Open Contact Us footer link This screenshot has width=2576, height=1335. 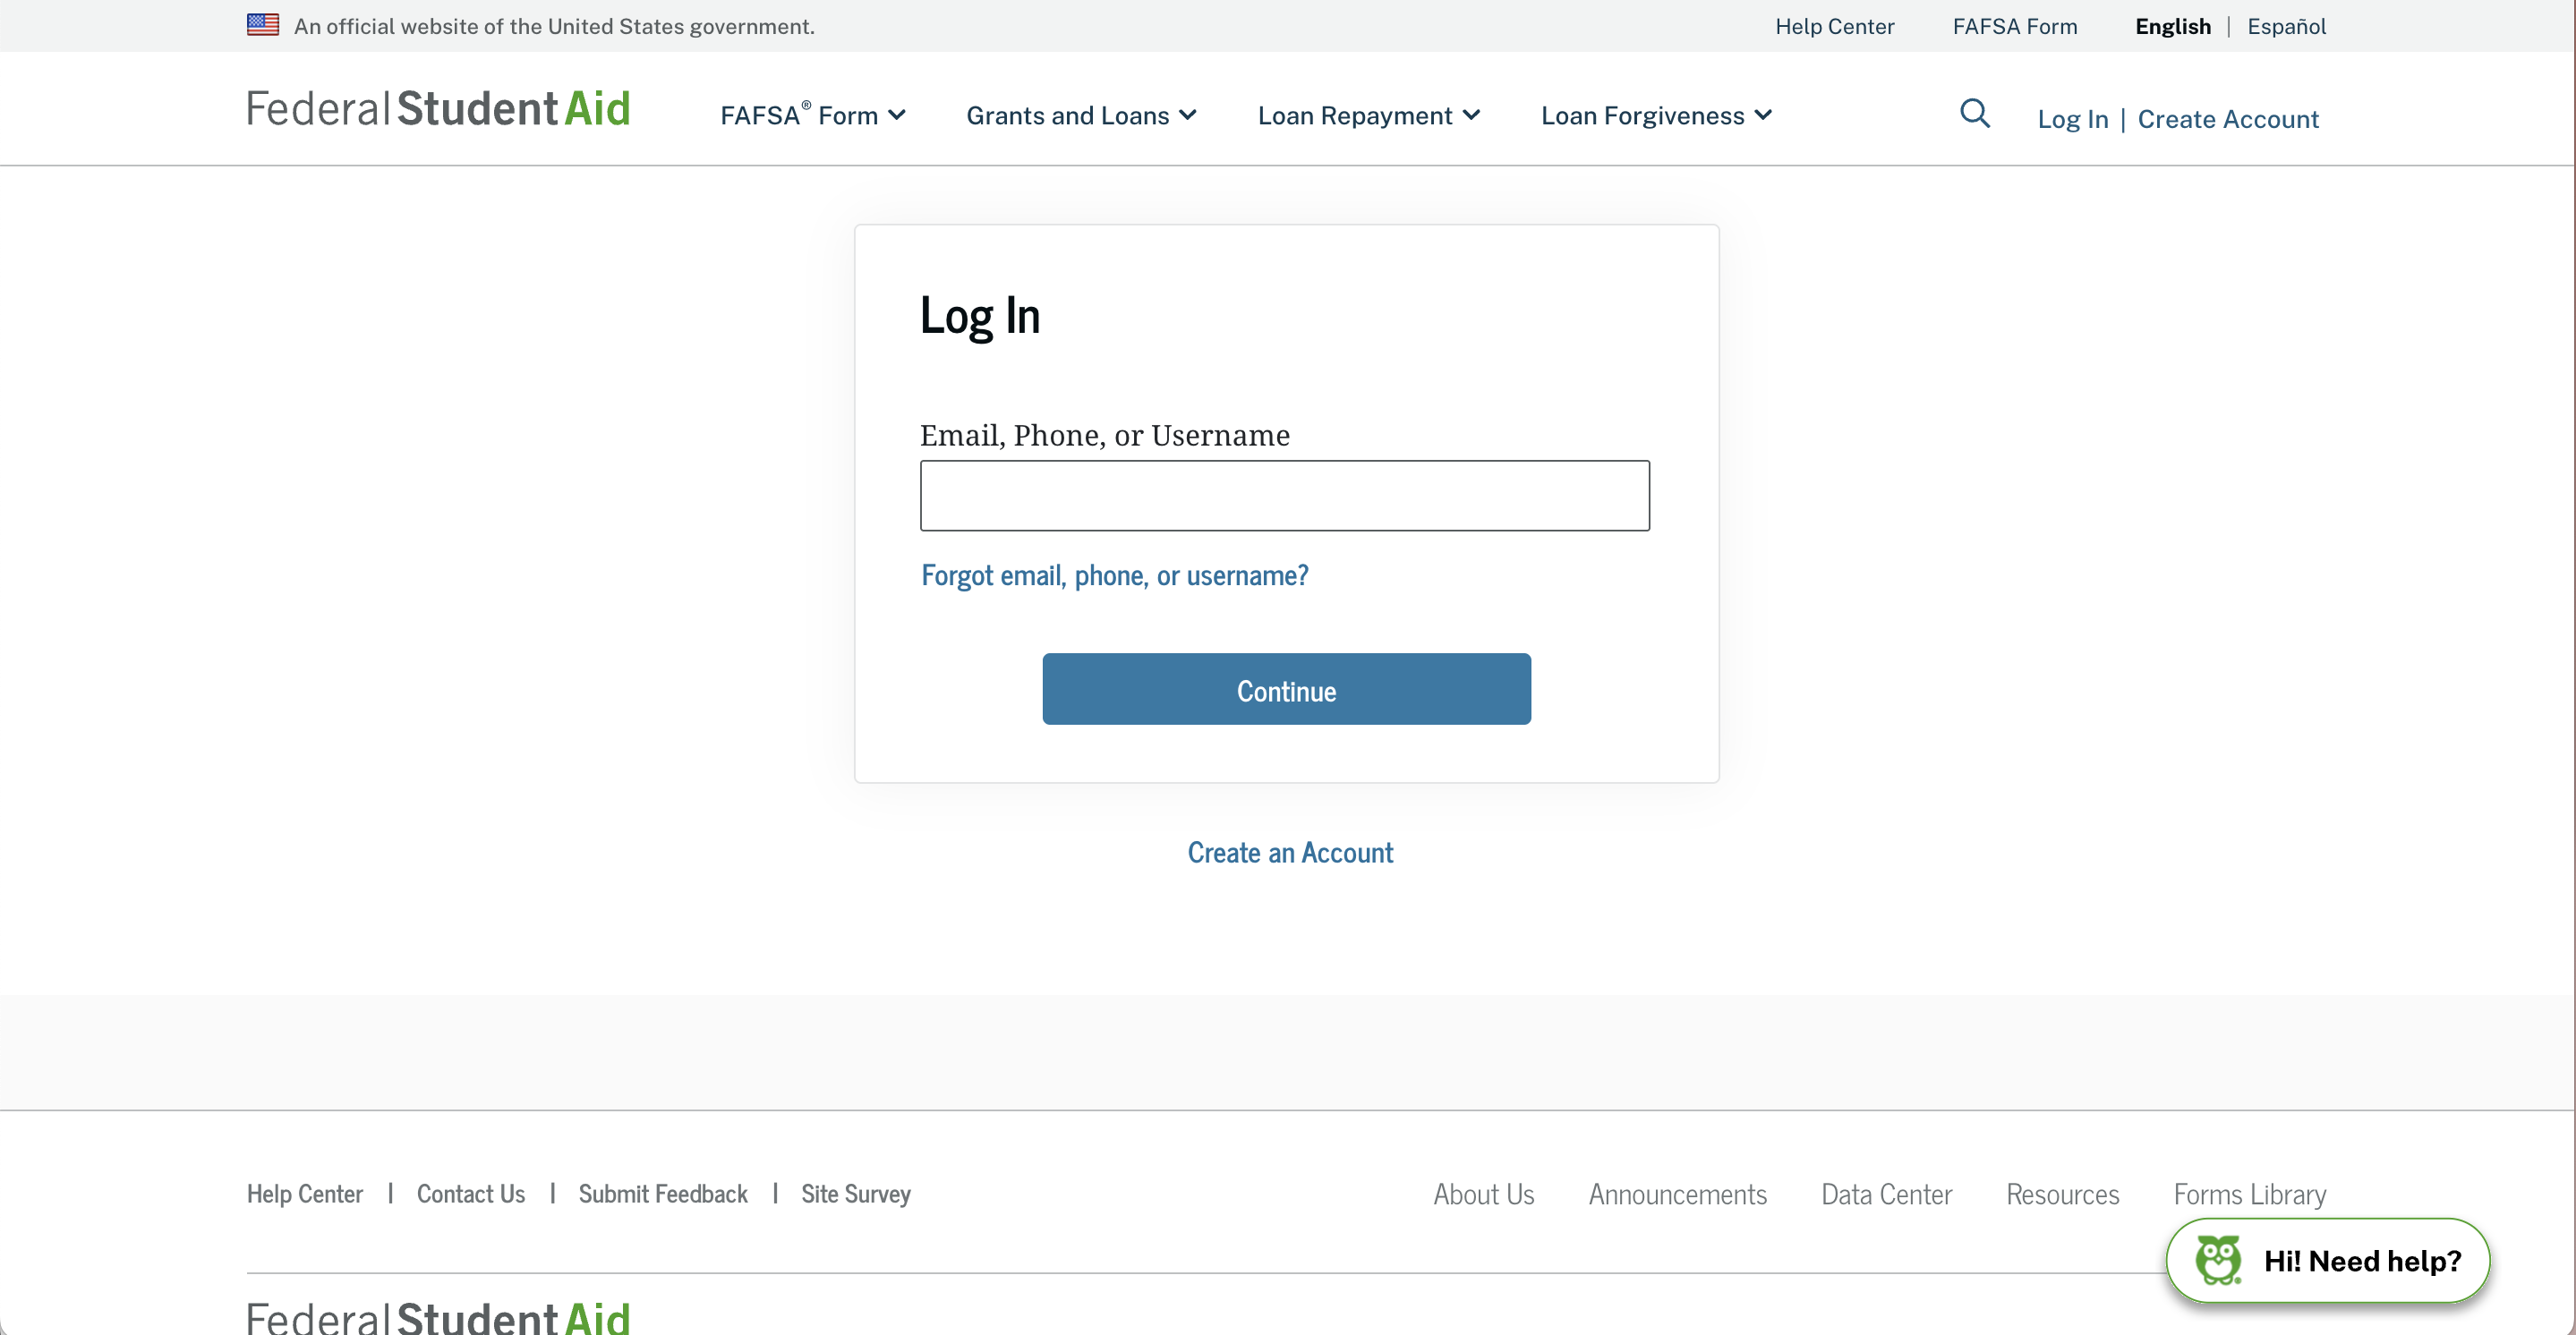470,1194
